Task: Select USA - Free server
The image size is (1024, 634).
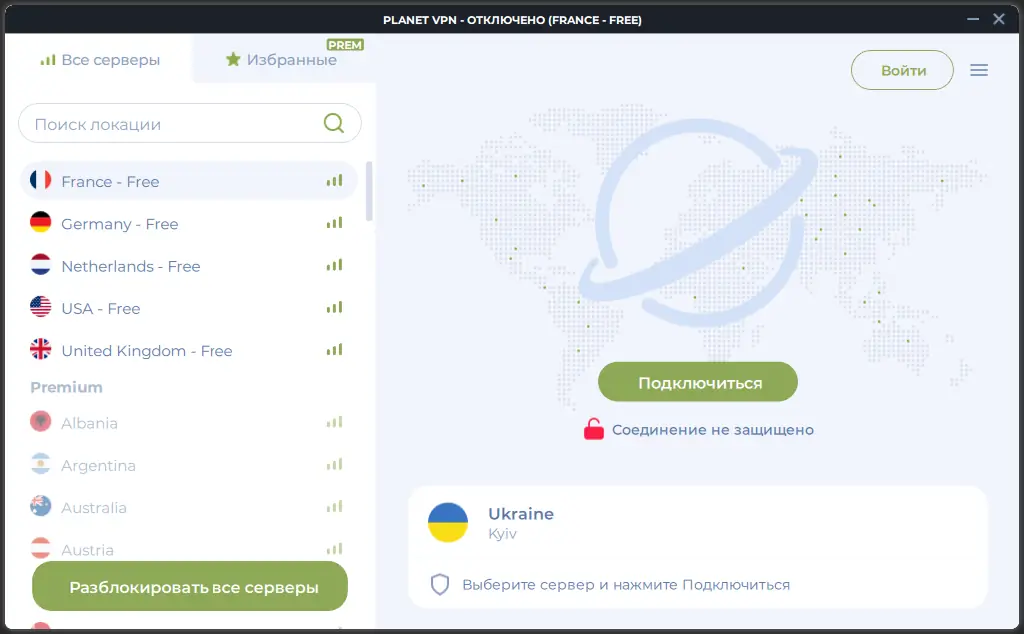Action: 189,308
